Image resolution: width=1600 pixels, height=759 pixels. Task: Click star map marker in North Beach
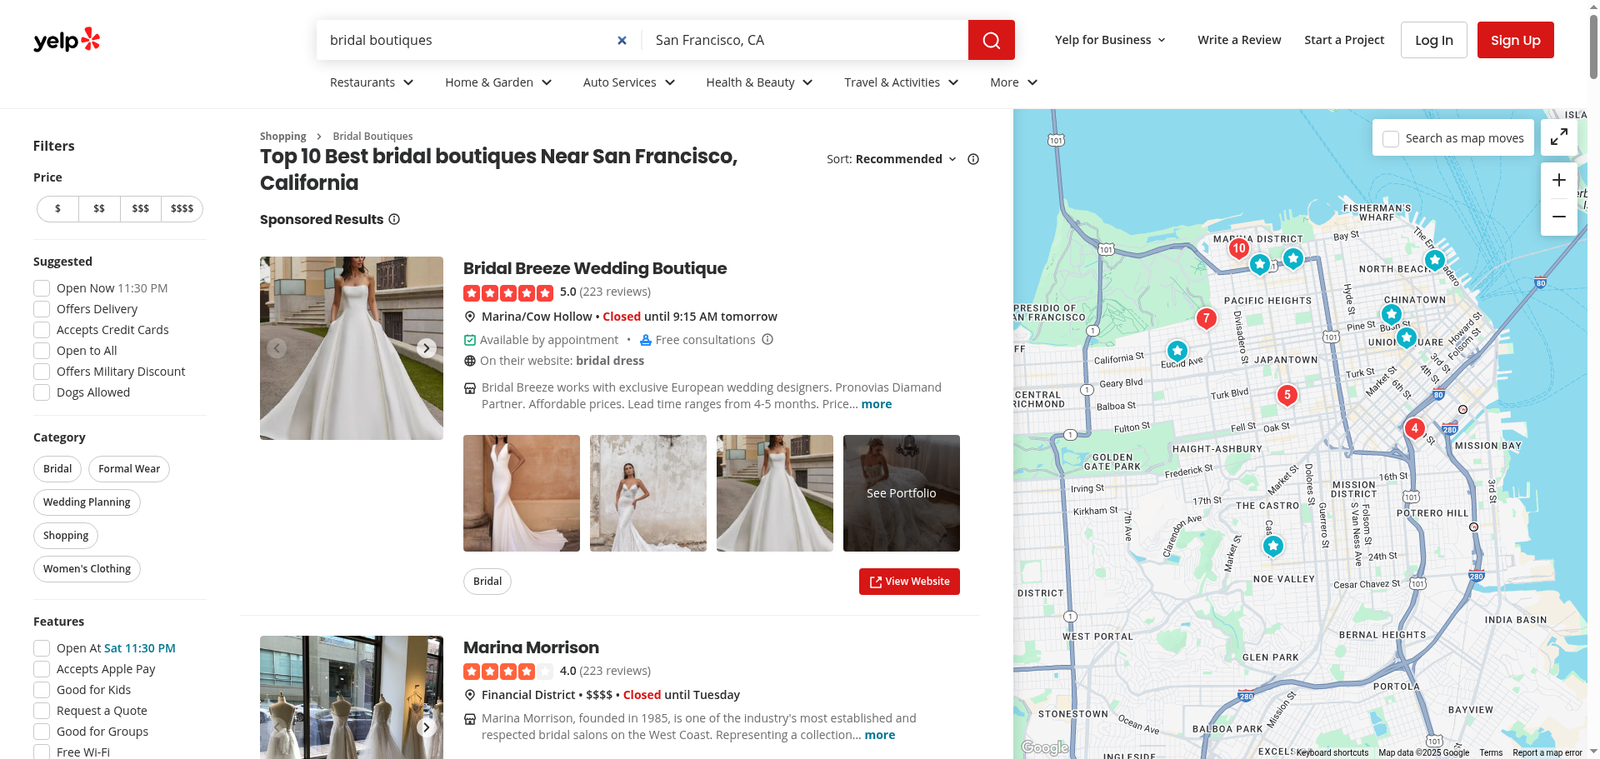(x=1434, y=260)
